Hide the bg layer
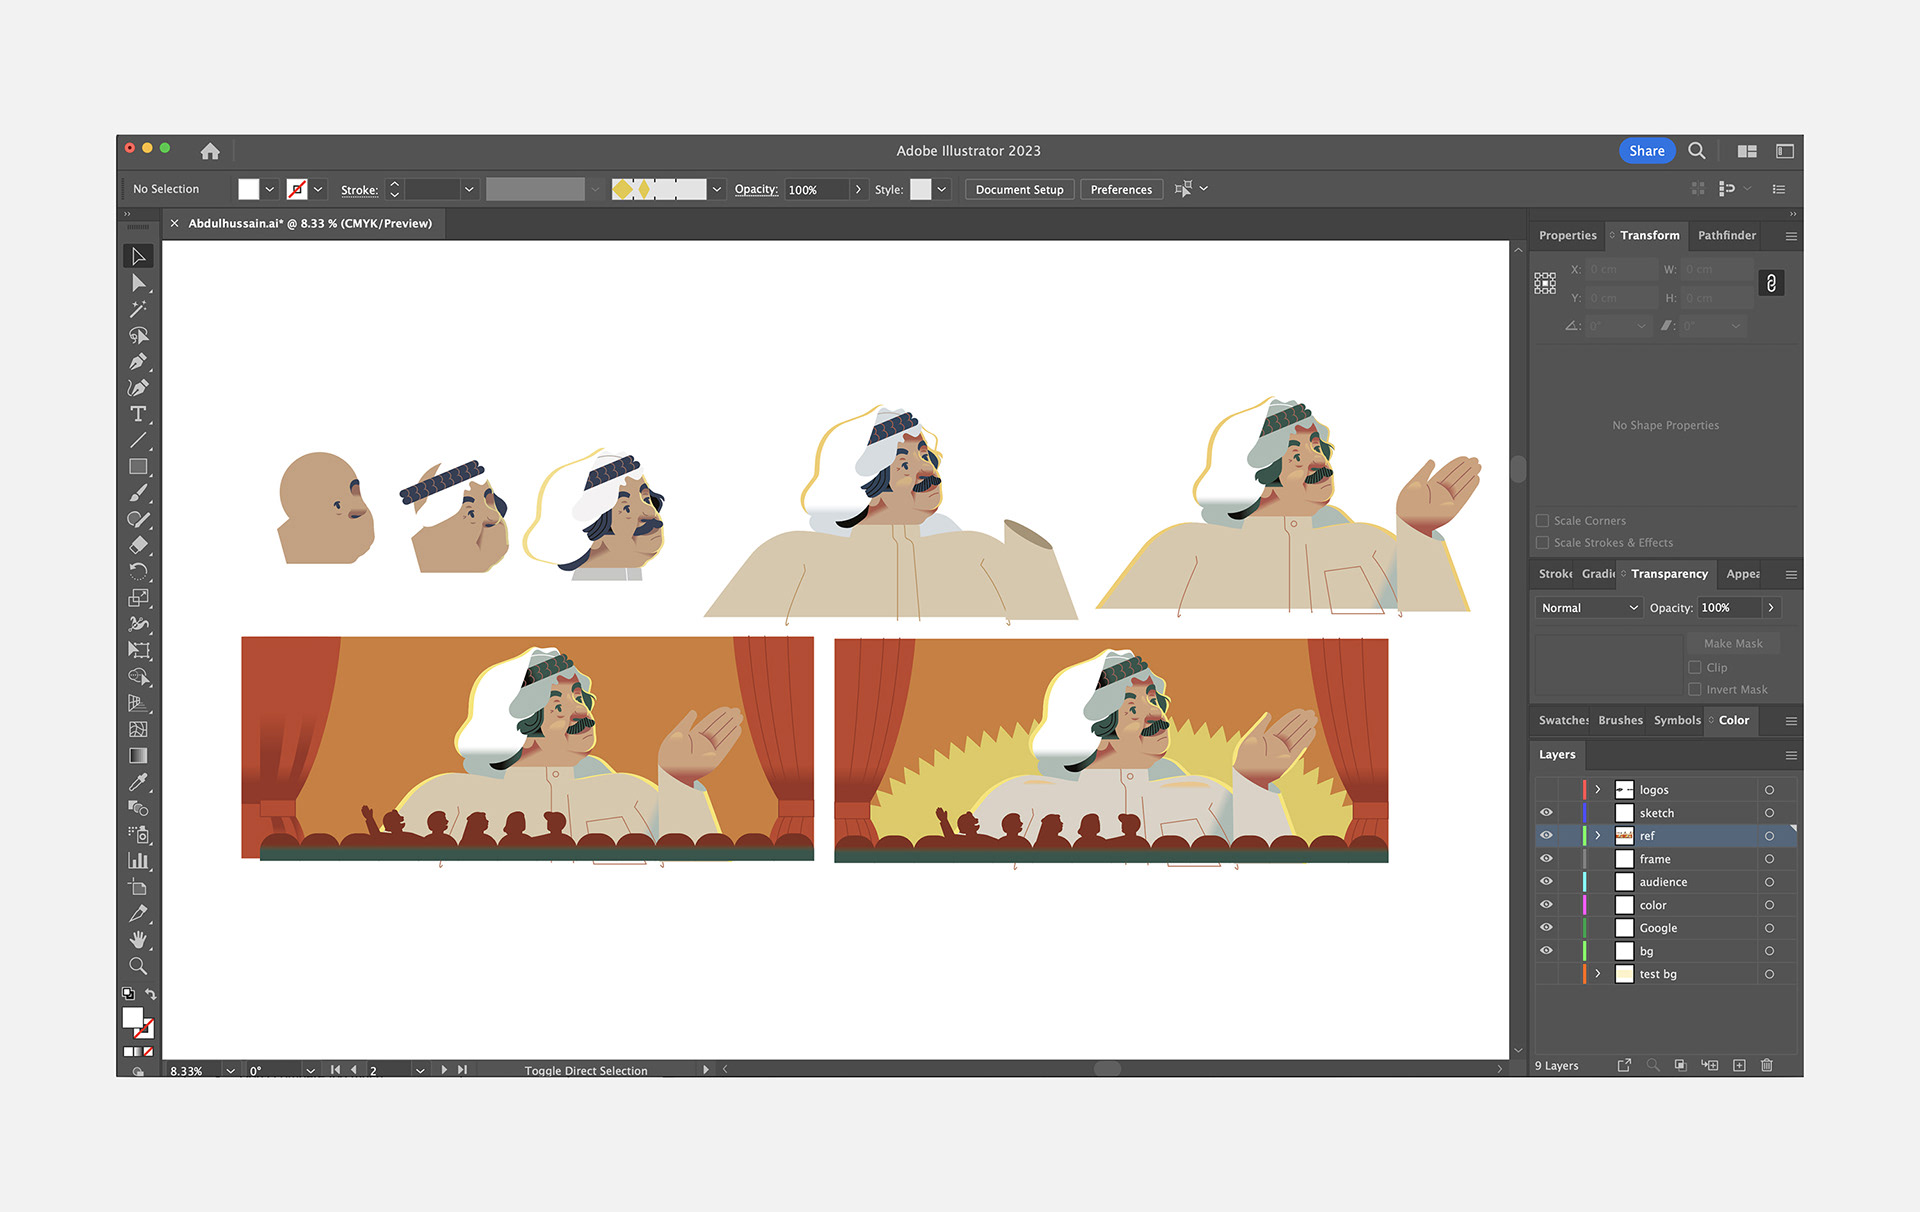 click(x=1546, y=951)
